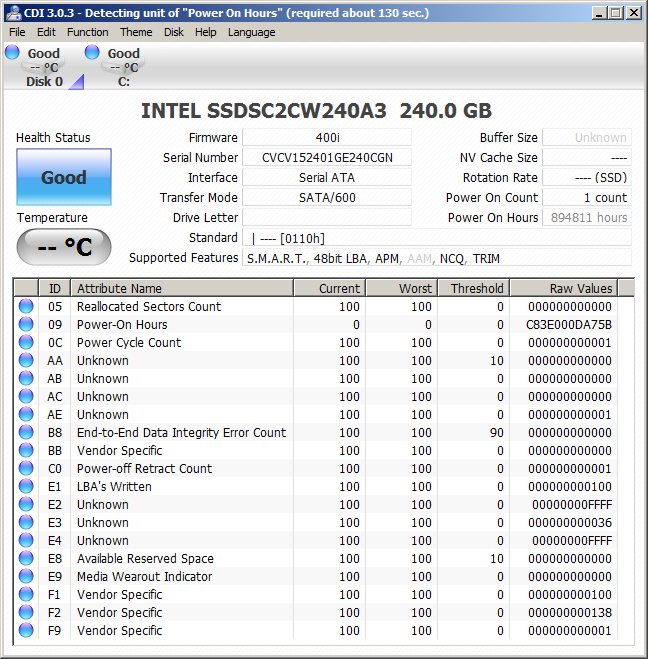The image size is (648, 659).
Task: Click the Power On Hours value field
Action: [586, 218]
